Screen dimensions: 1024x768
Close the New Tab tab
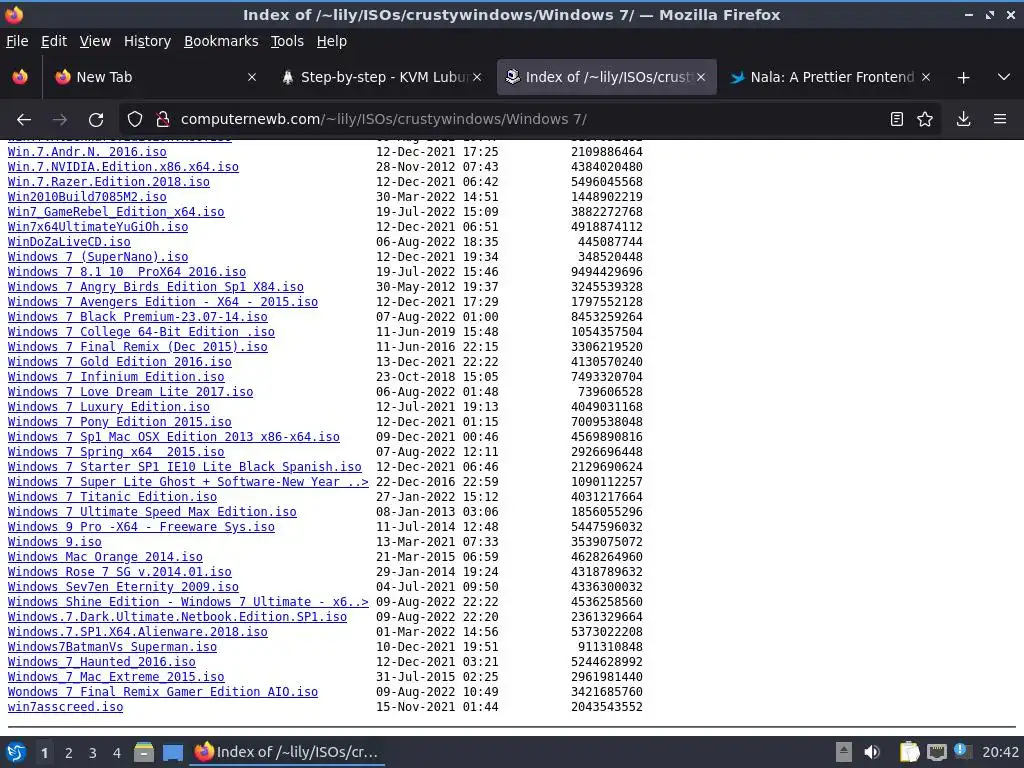tap(251, 77)
